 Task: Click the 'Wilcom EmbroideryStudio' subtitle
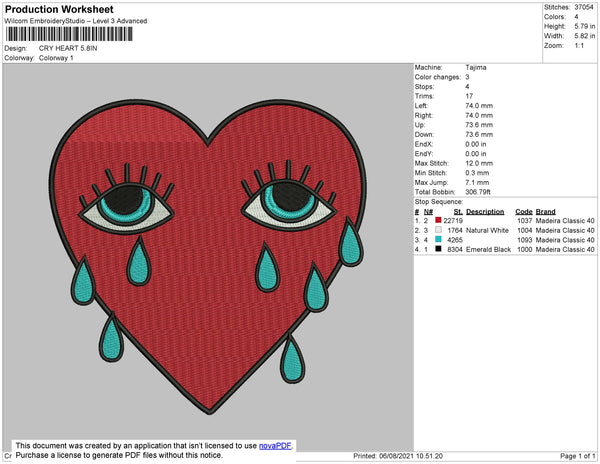pyautogui.click(x=75, y=21)
